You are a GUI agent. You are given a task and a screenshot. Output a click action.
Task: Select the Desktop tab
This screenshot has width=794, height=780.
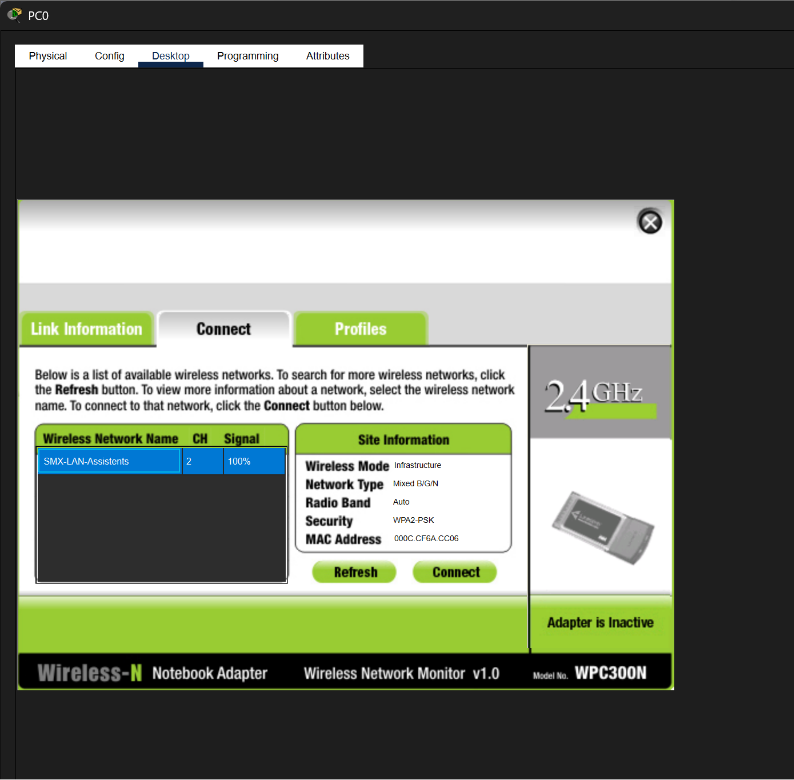coord(171,56)
